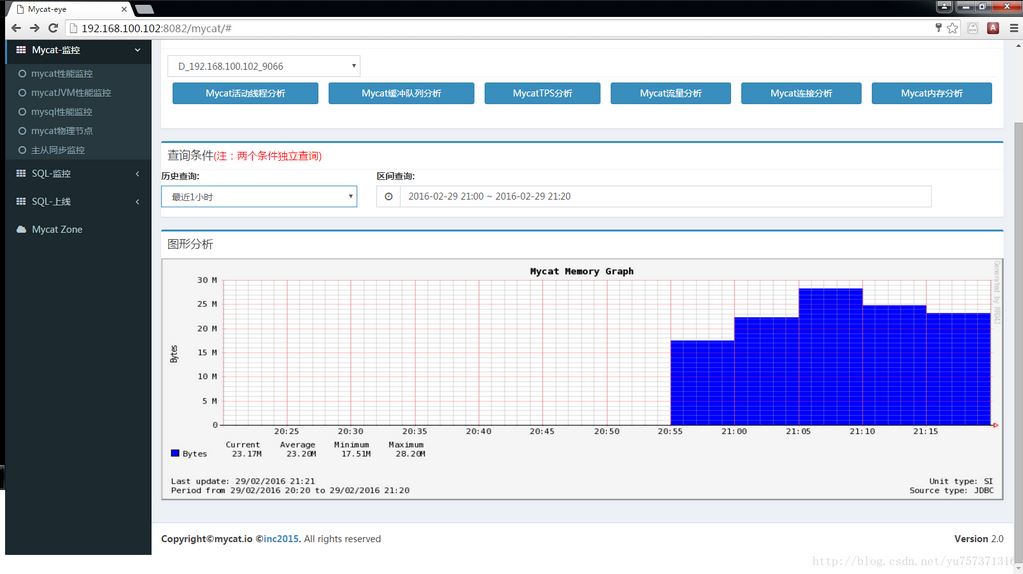Click the grid icon beside Mycat-监控
Viewport: 1023px width, 574px height.
click(21, 50)
